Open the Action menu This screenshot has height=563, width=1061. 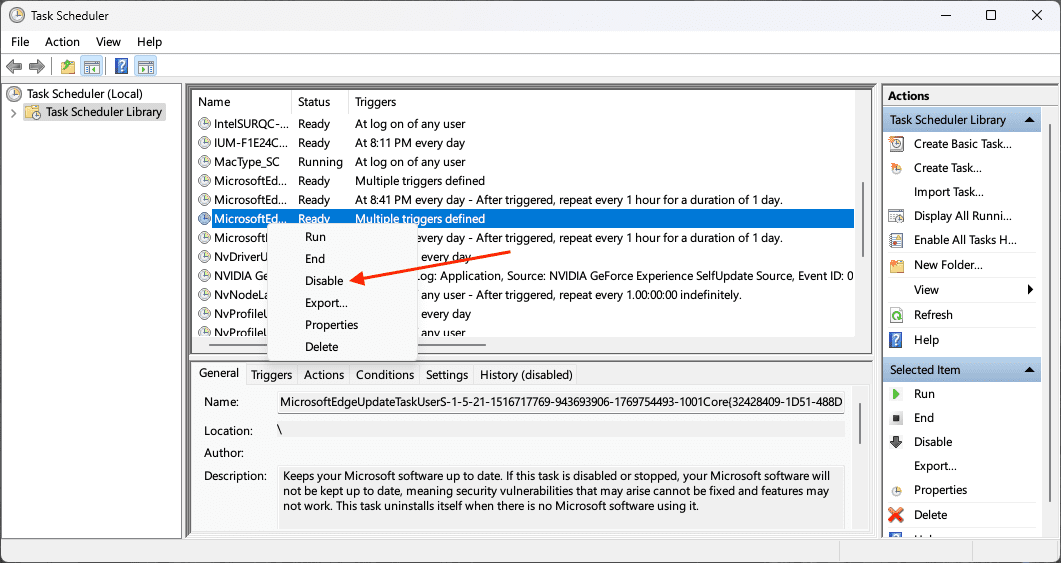coord(62,41)
